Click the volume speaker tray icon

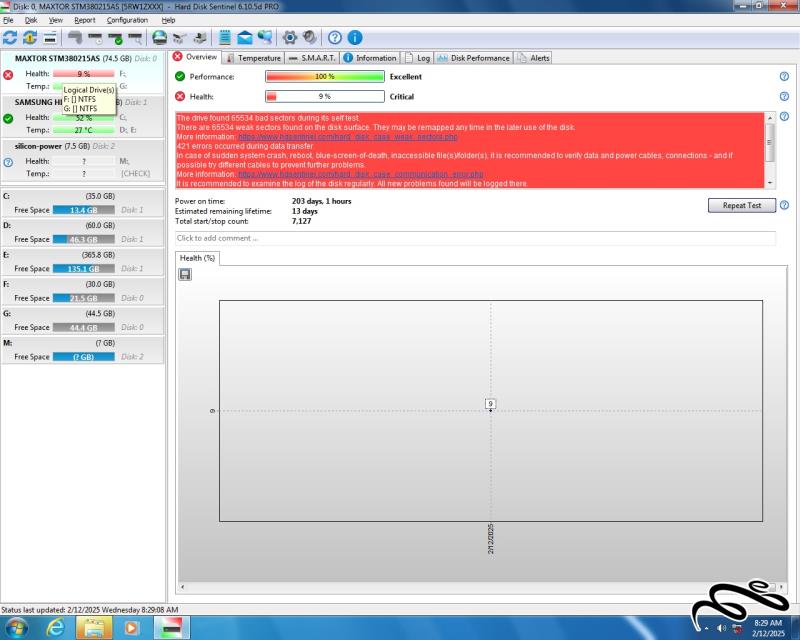coord(721,628)
